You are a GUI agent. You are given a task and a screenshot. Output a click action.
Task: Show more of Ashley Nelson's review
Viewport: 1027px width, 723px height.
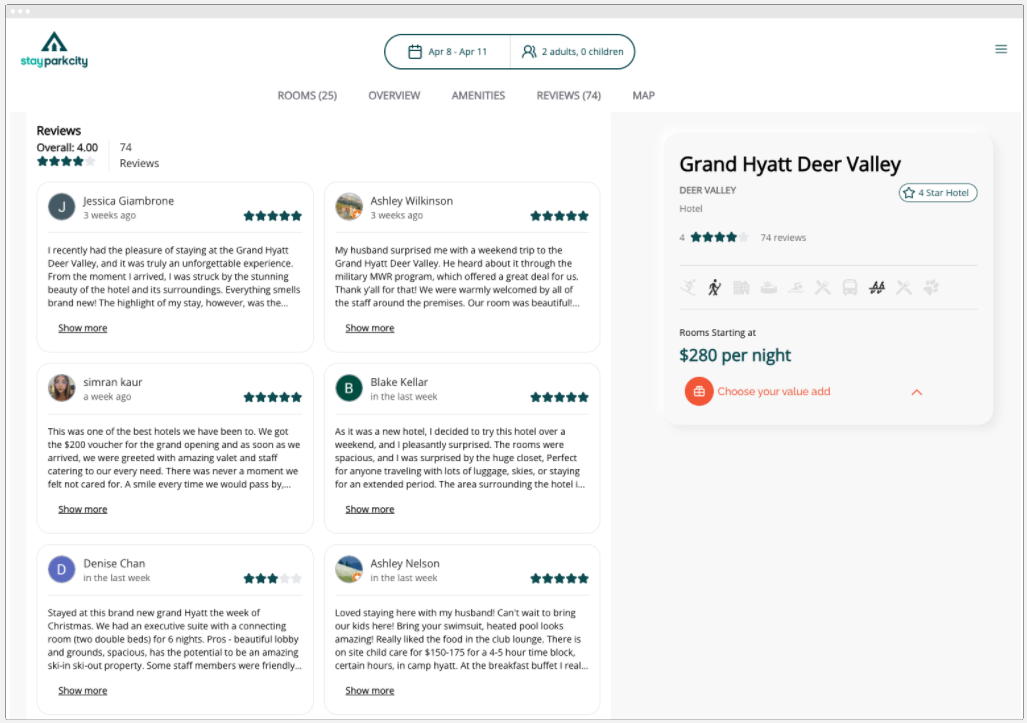369,691
